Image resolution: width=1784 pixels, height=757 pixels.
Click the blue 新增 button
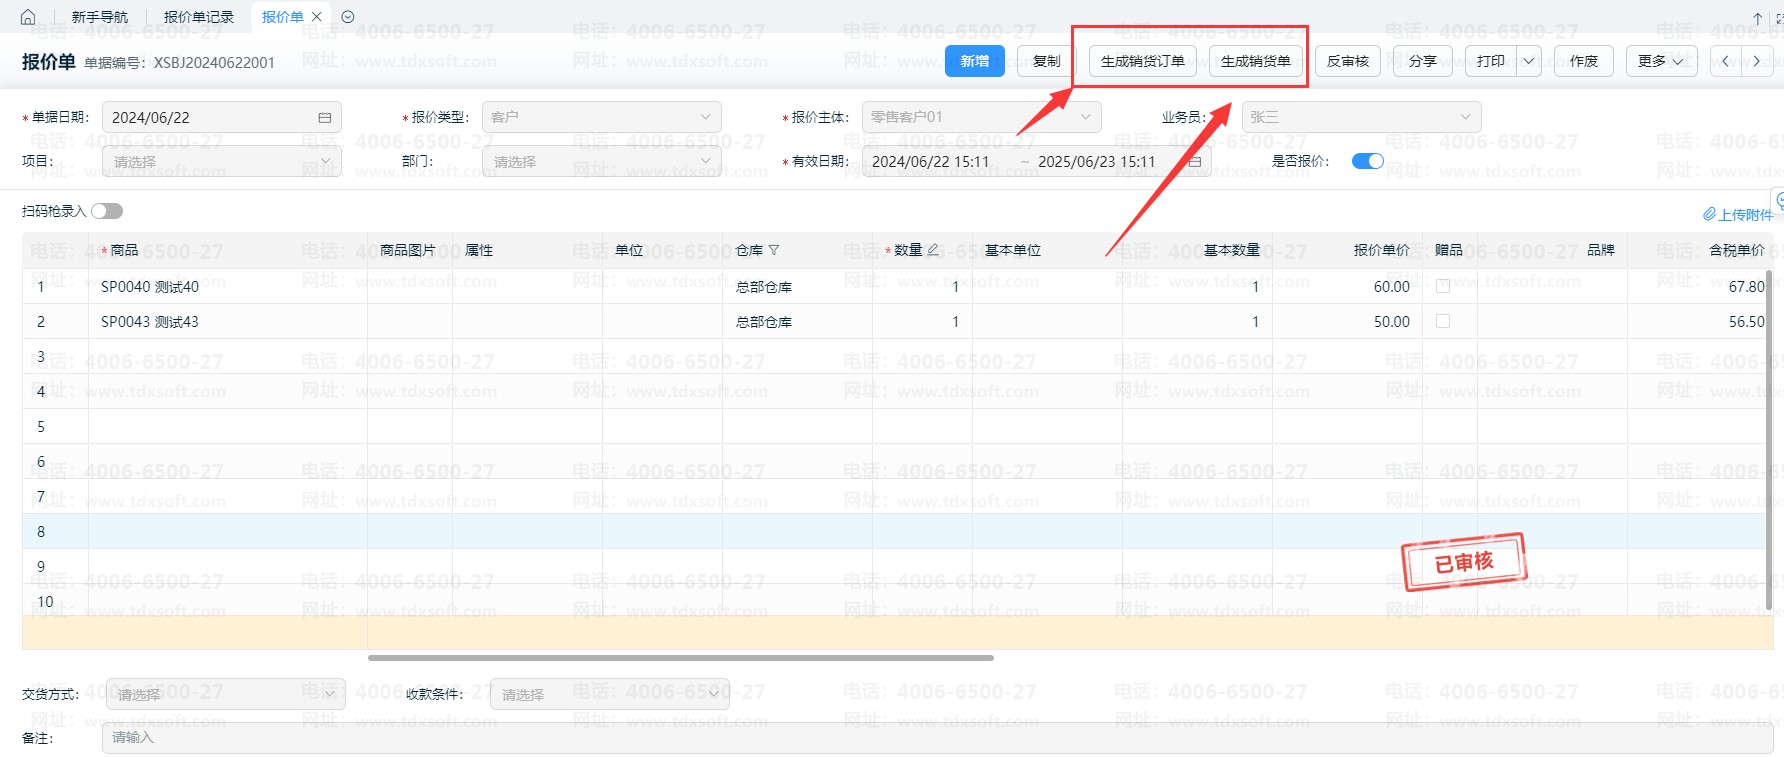click(974, 61)
